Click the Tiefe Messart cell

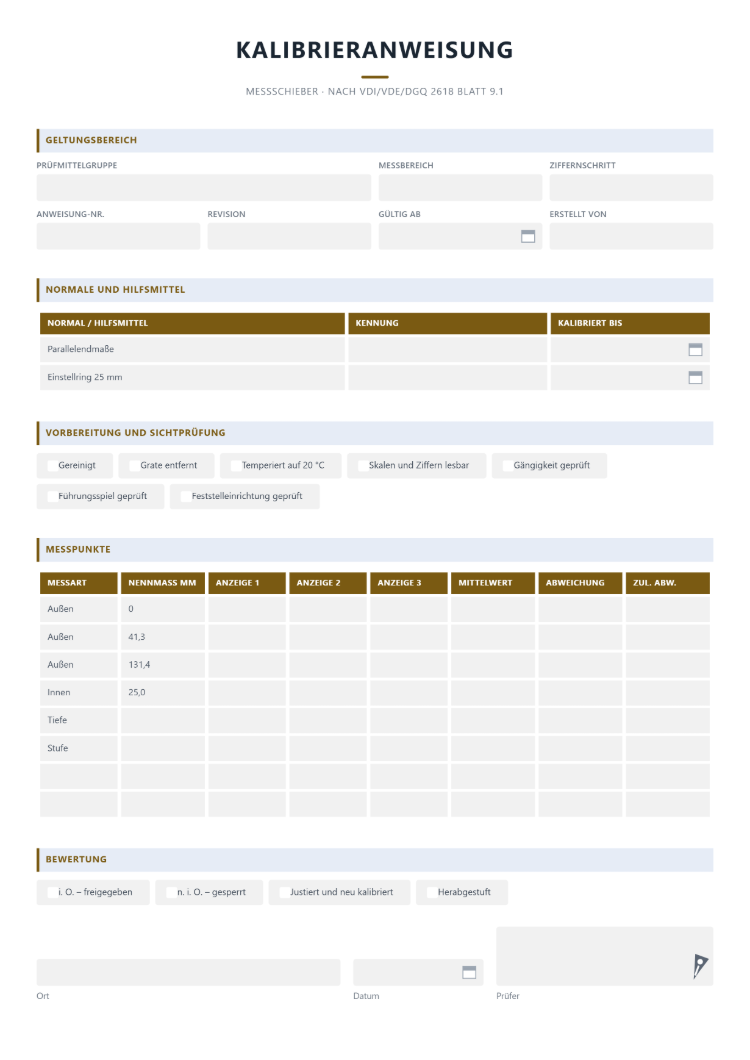[x=78, y=720]
